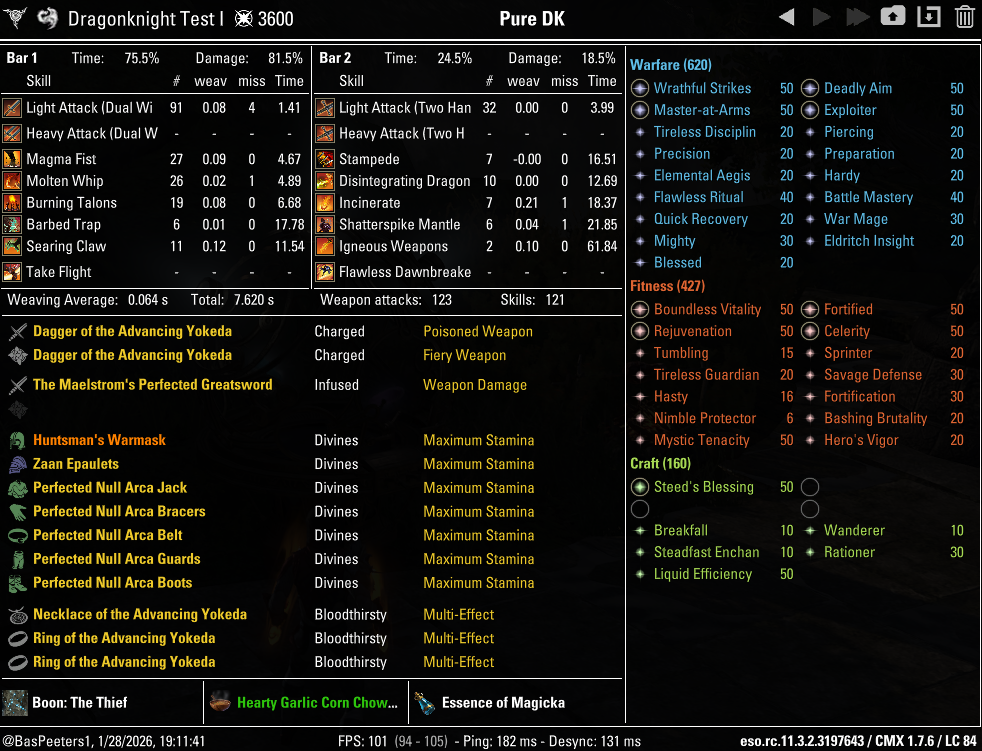Image resolution: width=982 pixels, height=751 pixels.
Task: Click the Maelstrom's Perfected Greatsword weapon icon
Action: (18, 385)
